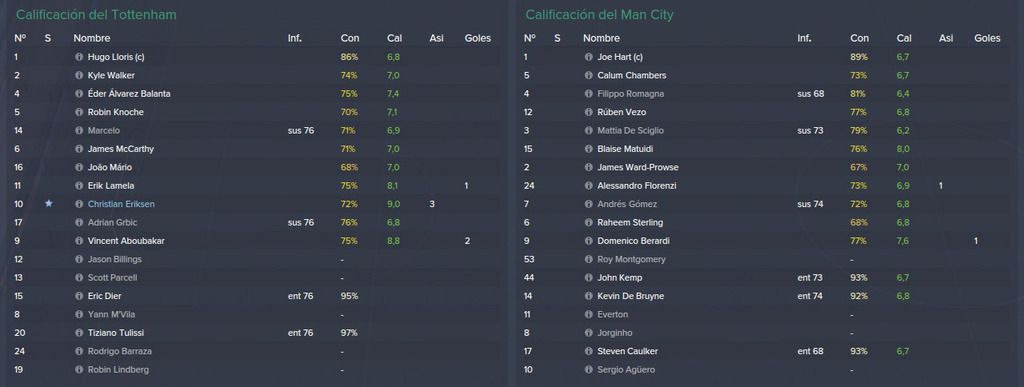Click the info icon beside Sergio Agüero
This screenshot has width=1024, height=387.
(x=588, y=370)
